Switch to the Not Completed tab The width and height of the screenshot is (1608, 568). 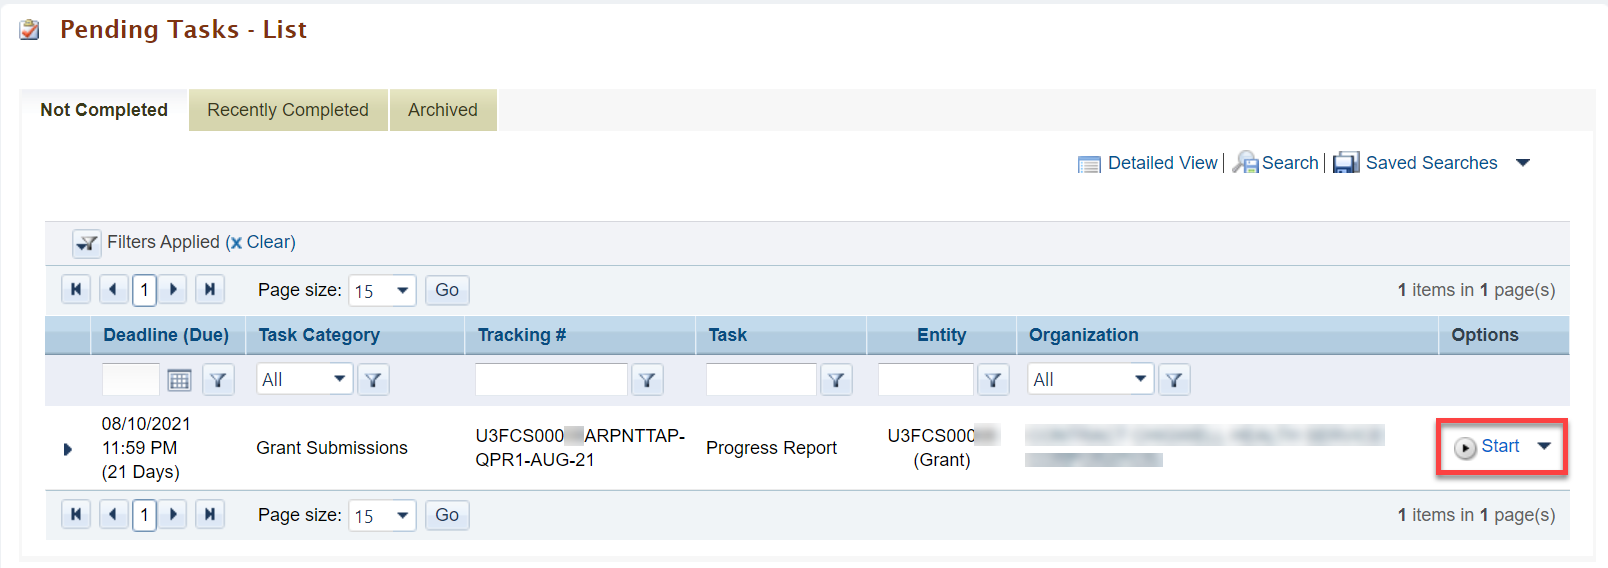coord(104,110)
